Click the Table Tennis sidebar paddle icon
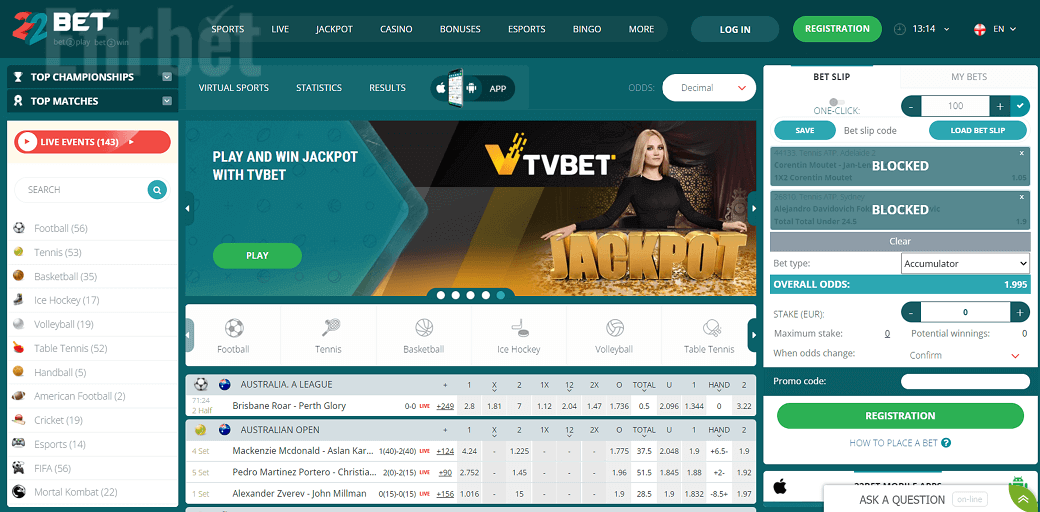The width and height of the screenshot is (1040, 512). pos(19,348)
